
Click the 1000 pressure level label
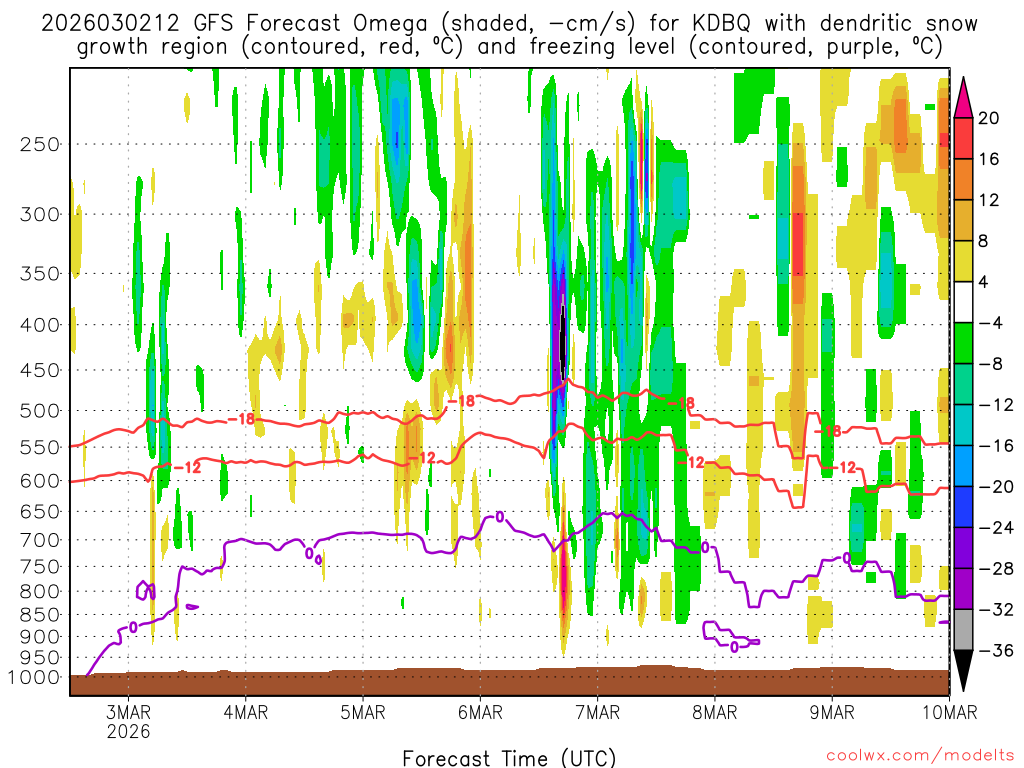pyautogui.click(x=35, y=678)
